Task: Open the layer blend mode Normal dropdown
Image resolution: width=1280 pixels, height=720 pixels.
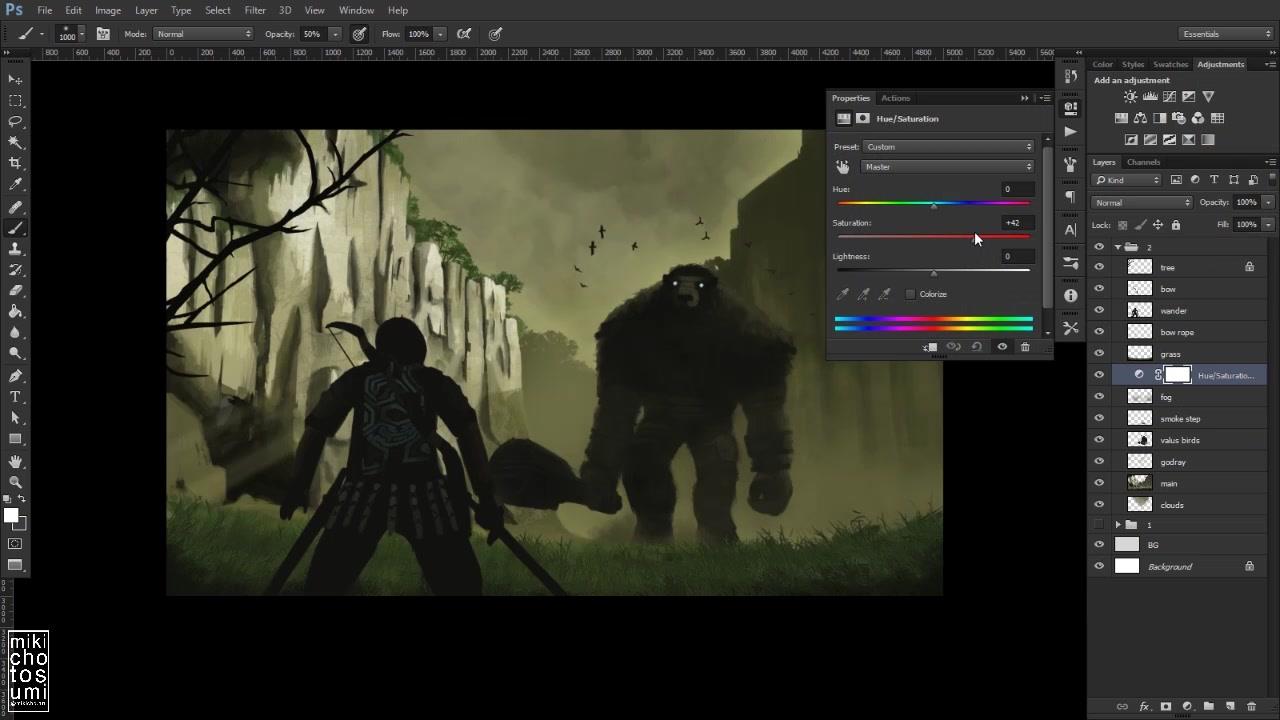Action: point(1142,202)
